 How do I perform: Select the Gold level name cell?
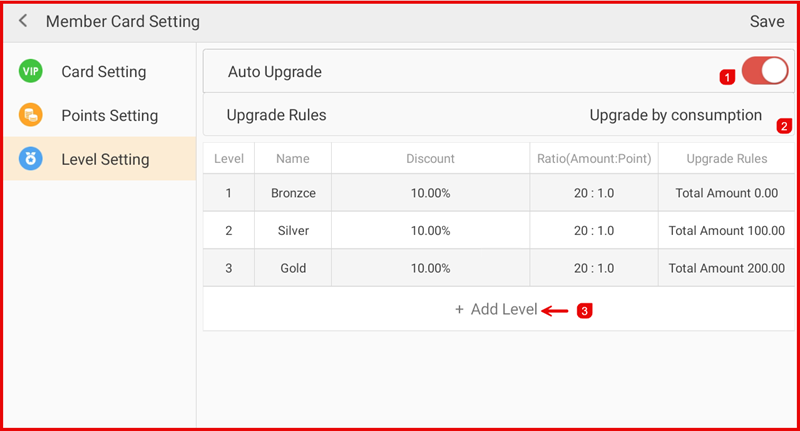(x=293, y=268)
